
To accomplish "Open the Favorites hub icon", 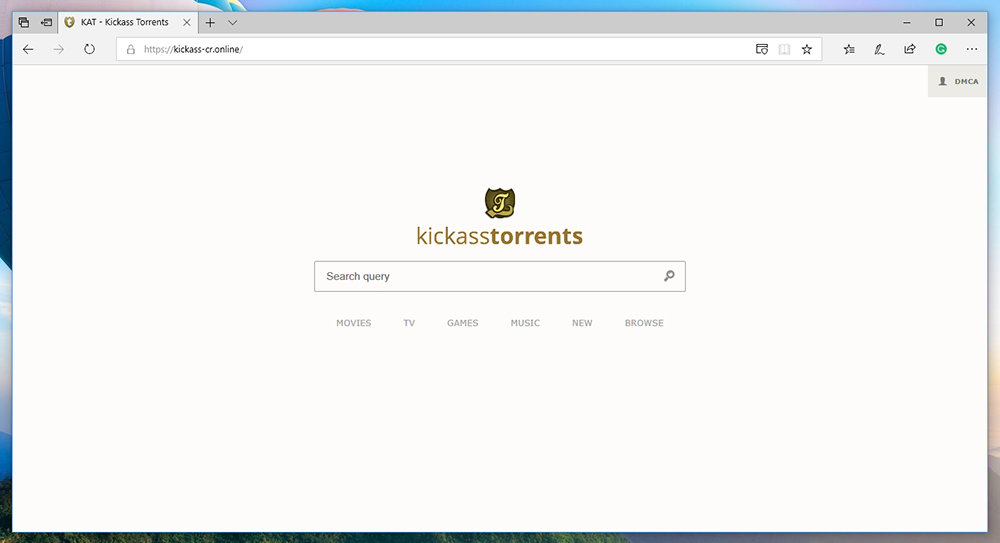I will pos(849,49).
